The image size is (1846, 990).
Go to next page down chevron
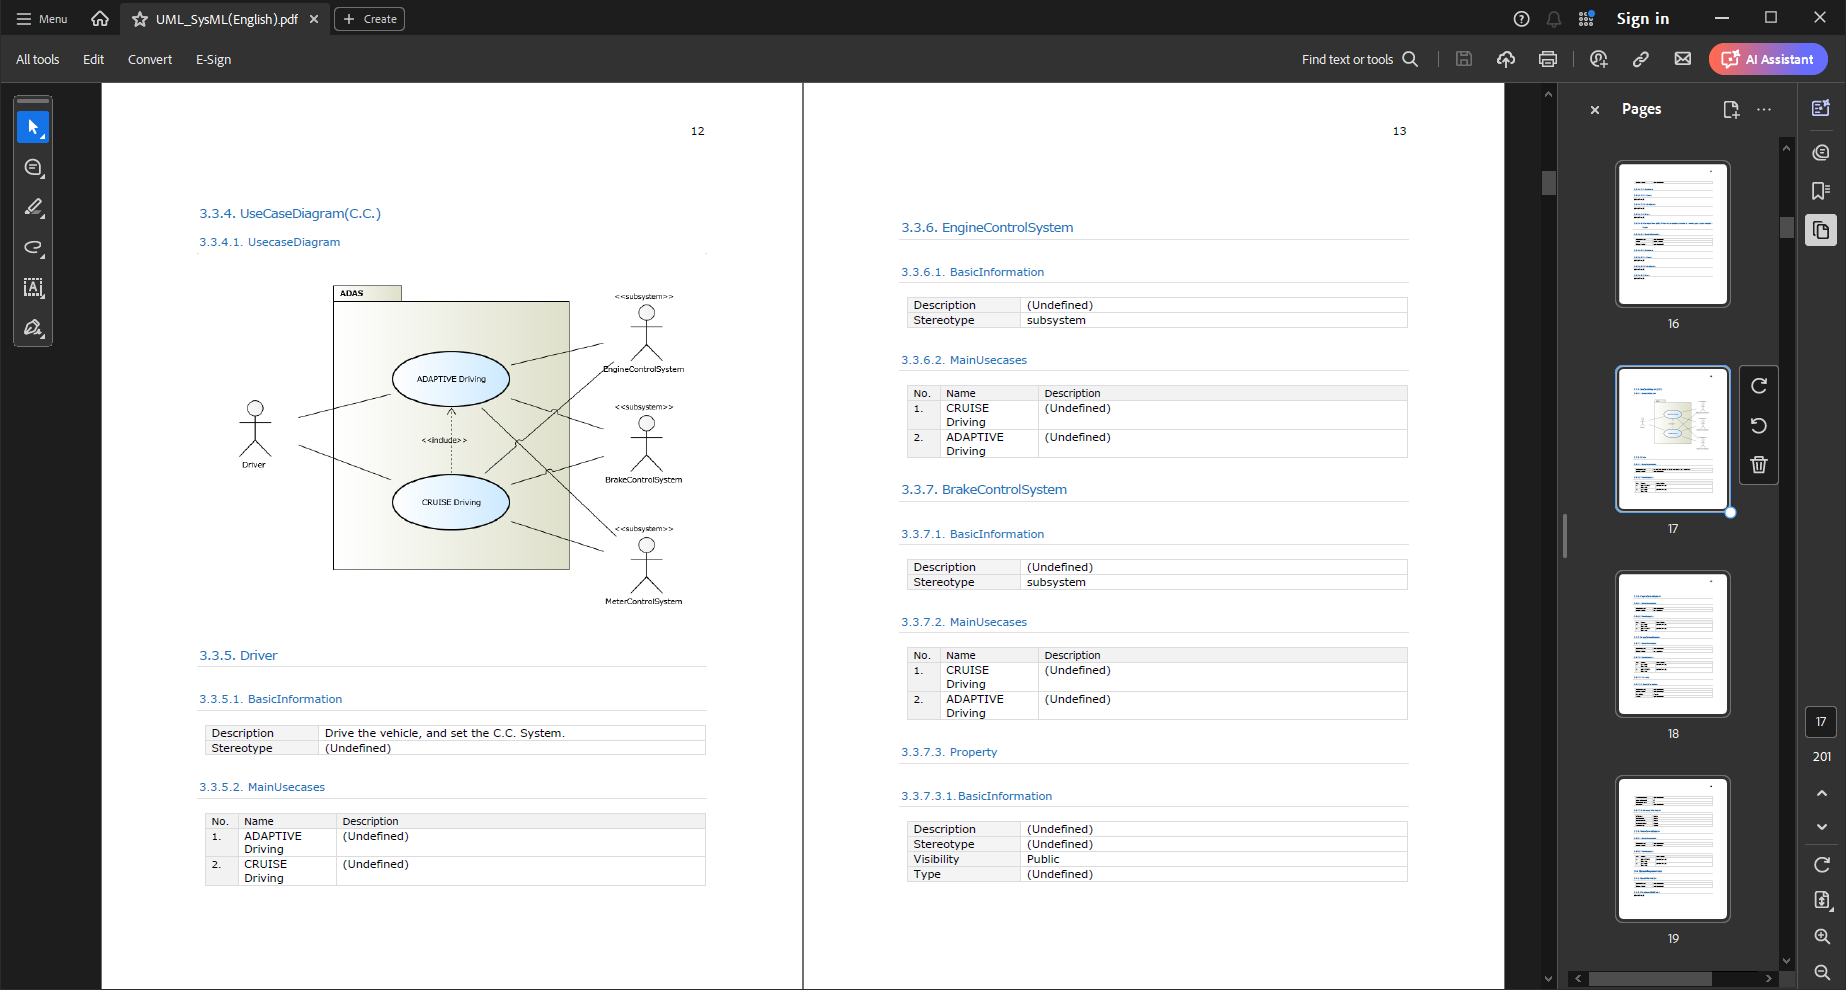1821,827
